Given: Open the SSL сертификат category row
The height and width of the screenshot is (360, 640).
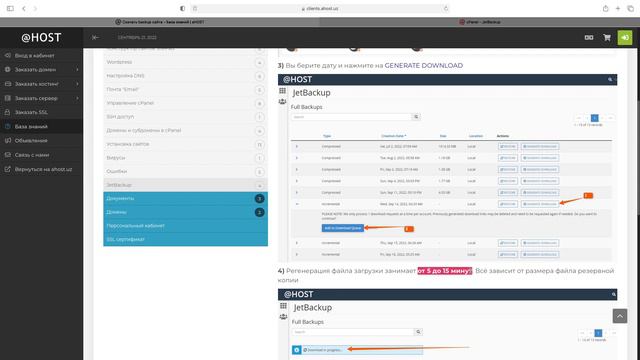Looking at the screenshot, I should [x=185, y=240].
